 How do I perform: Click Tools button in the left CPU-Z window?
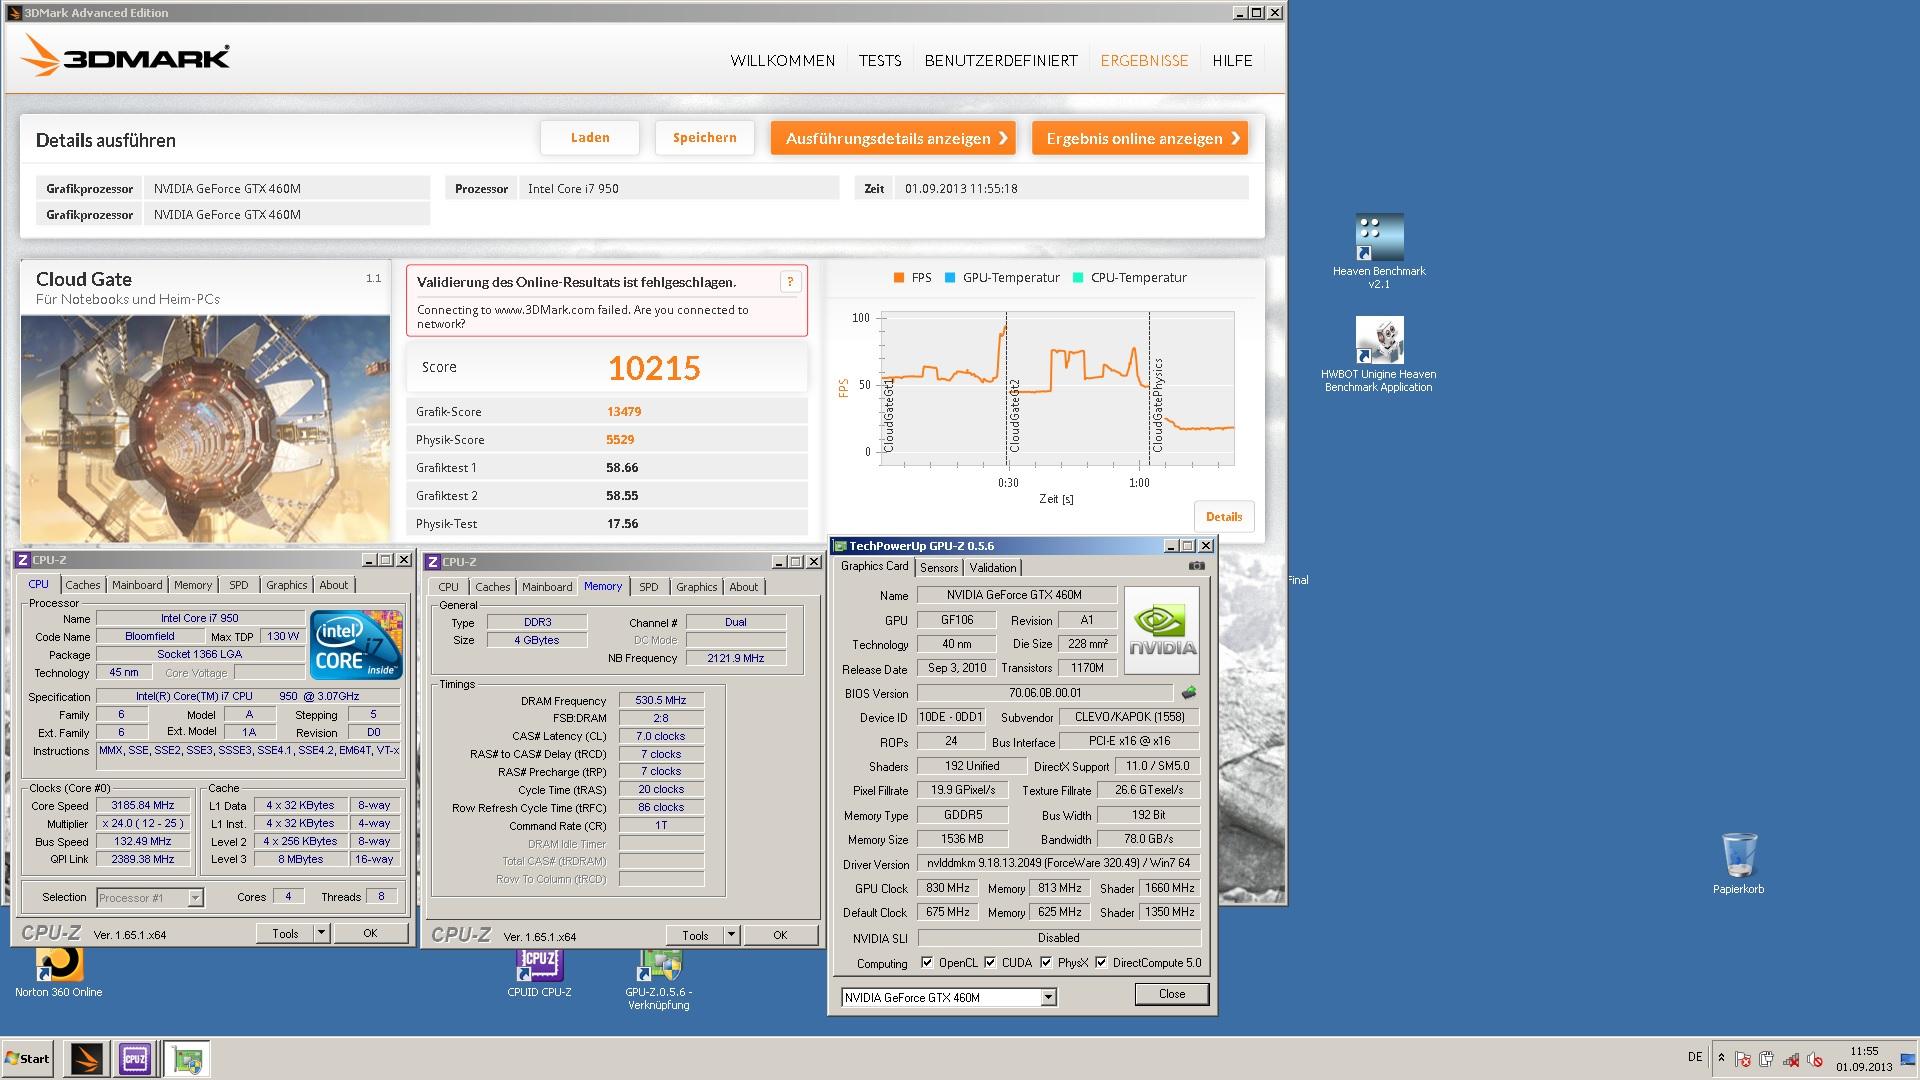click(286, 933)
